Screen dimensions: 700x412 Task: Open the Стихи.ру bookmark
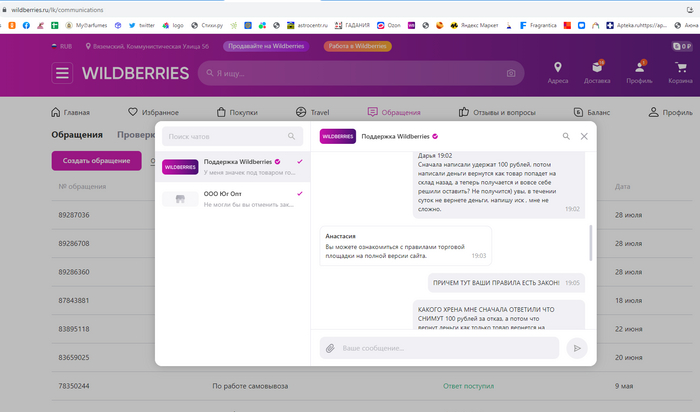tap(207, 25)
